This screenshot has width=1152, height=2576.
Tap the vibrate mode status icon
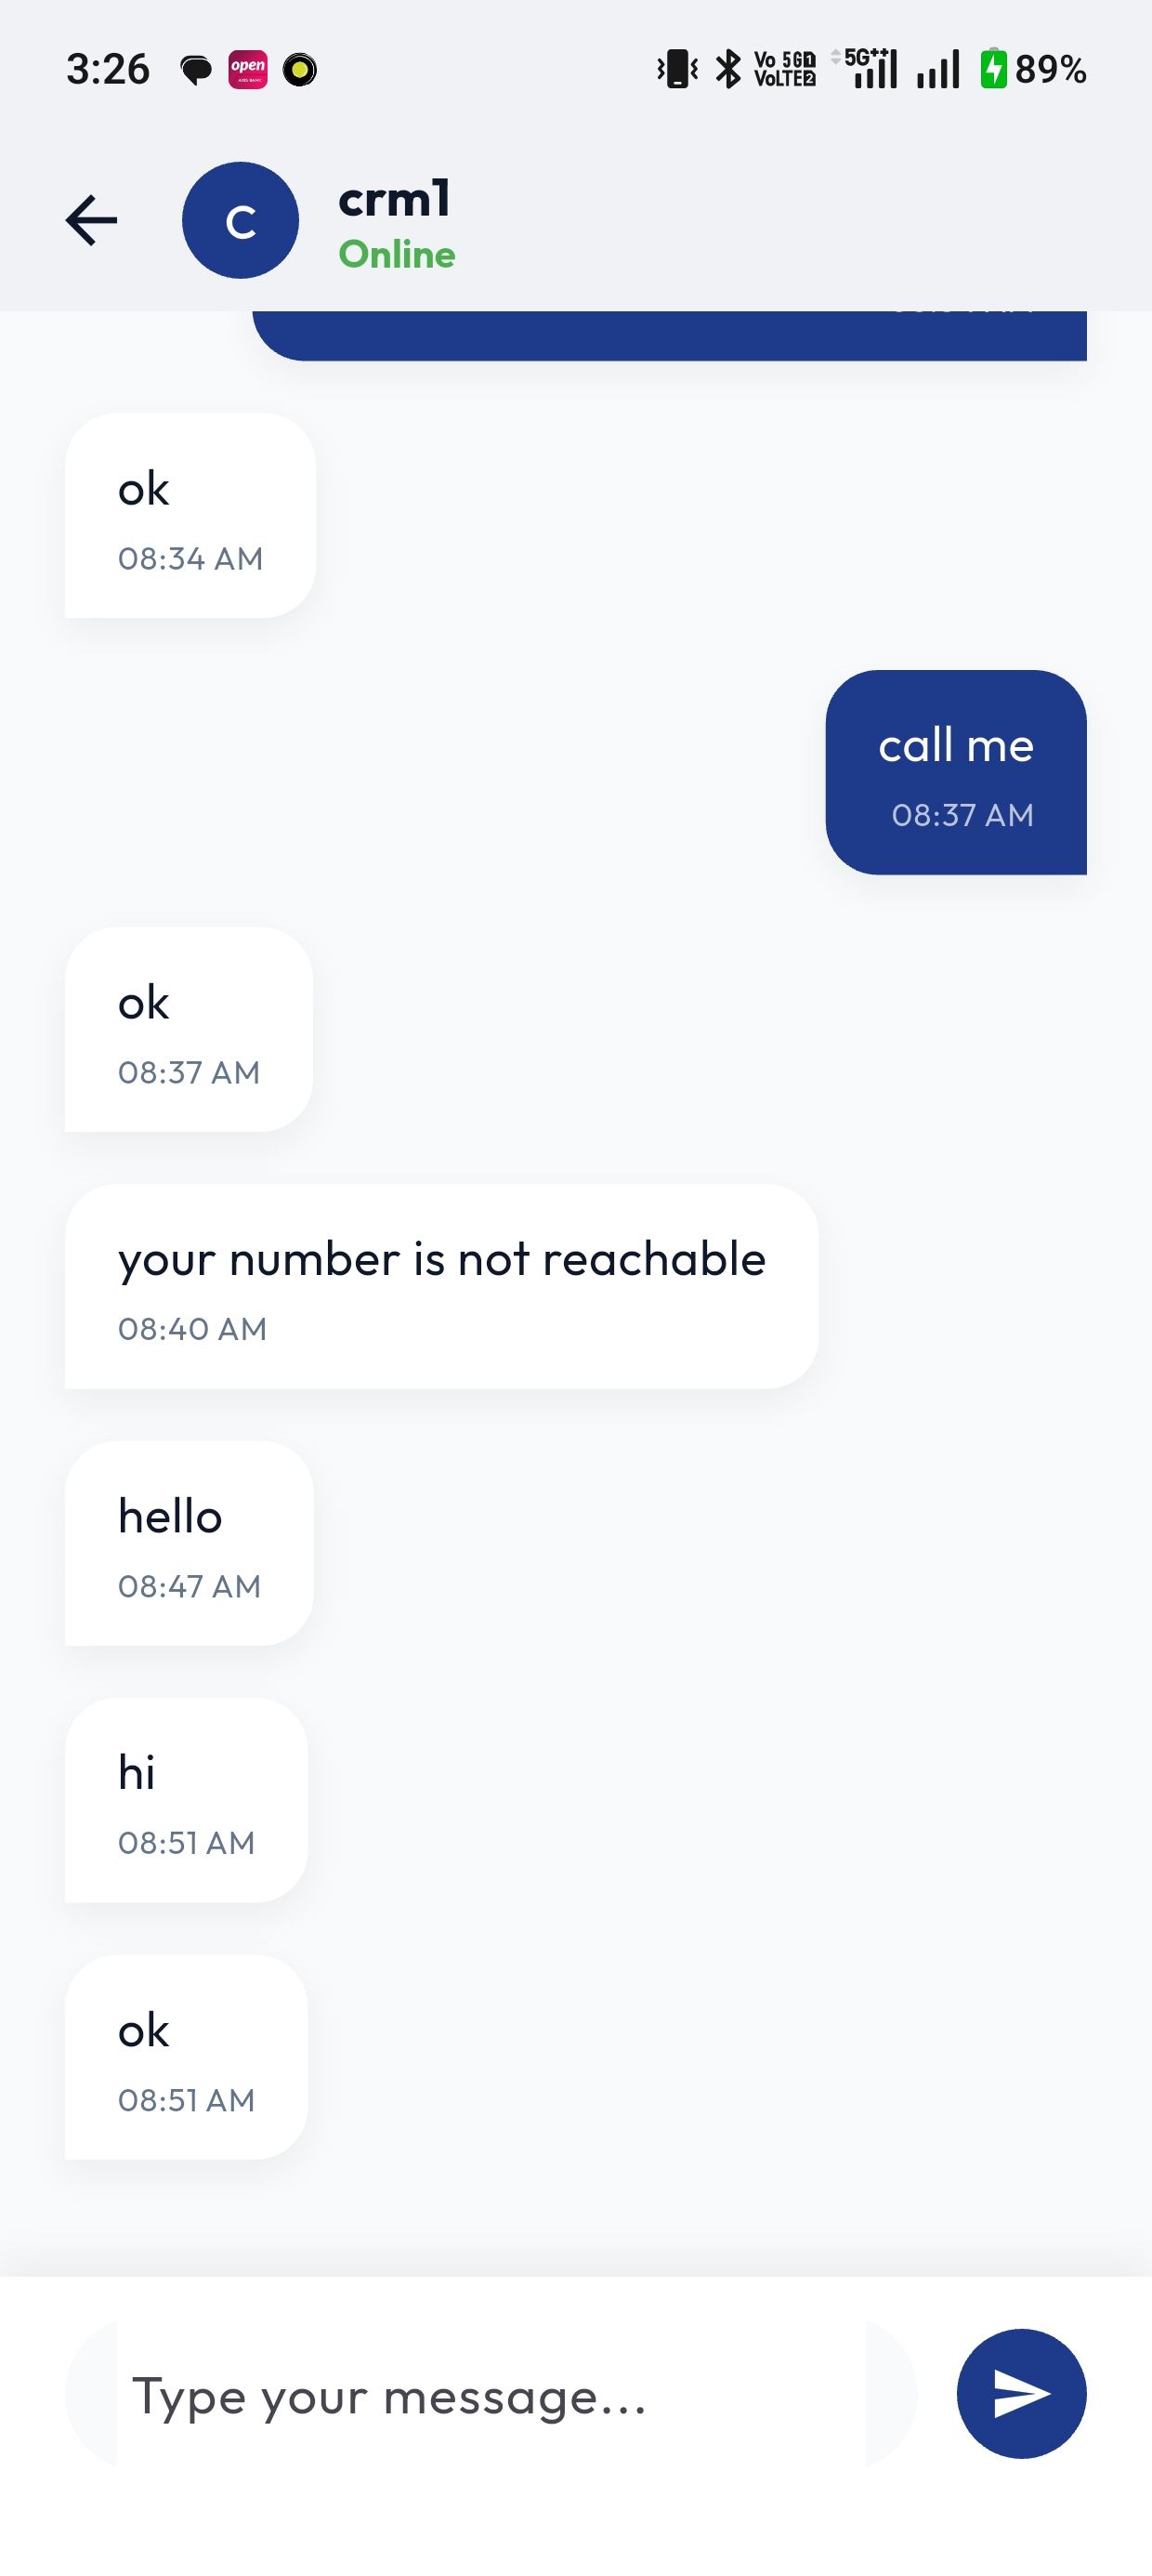point(677,69)
